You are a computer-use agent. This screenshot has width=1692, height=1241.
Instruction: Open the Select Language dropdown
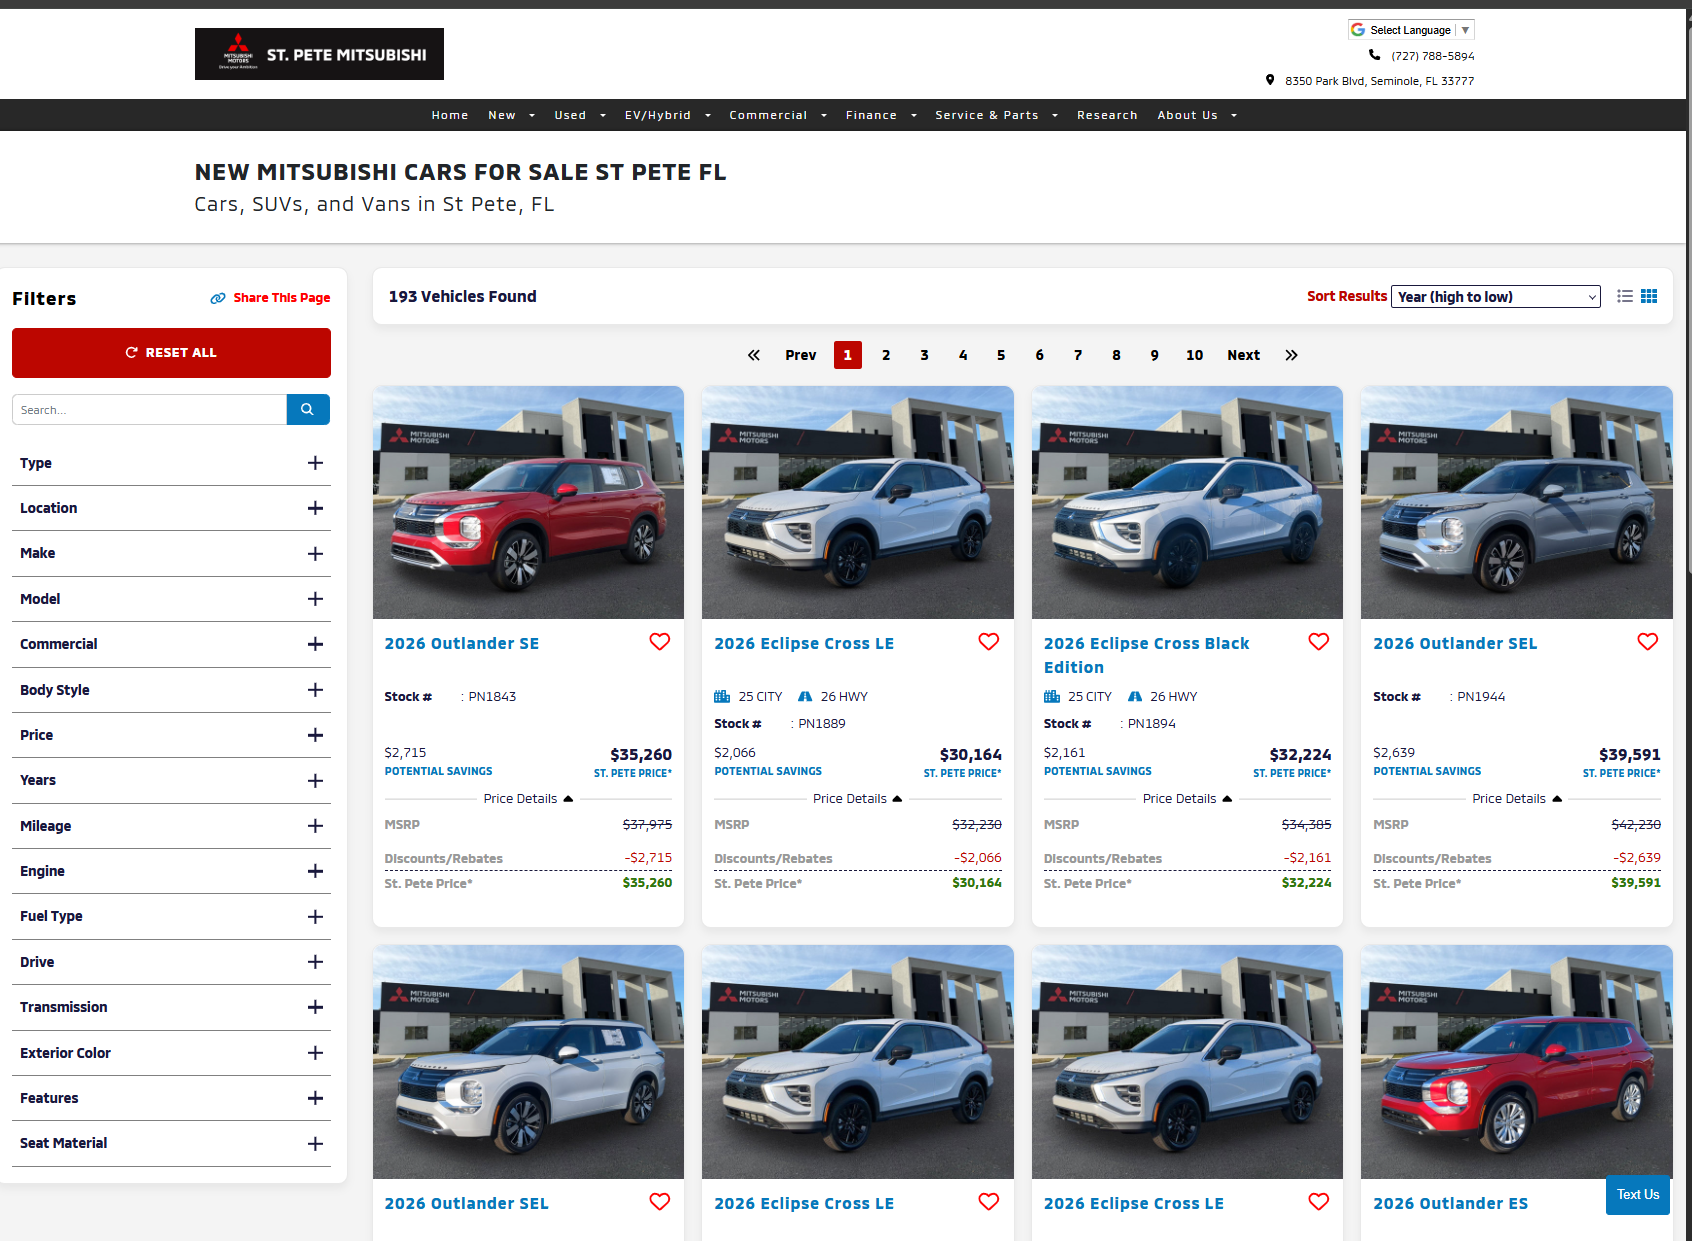click(x=1411, y=30)
